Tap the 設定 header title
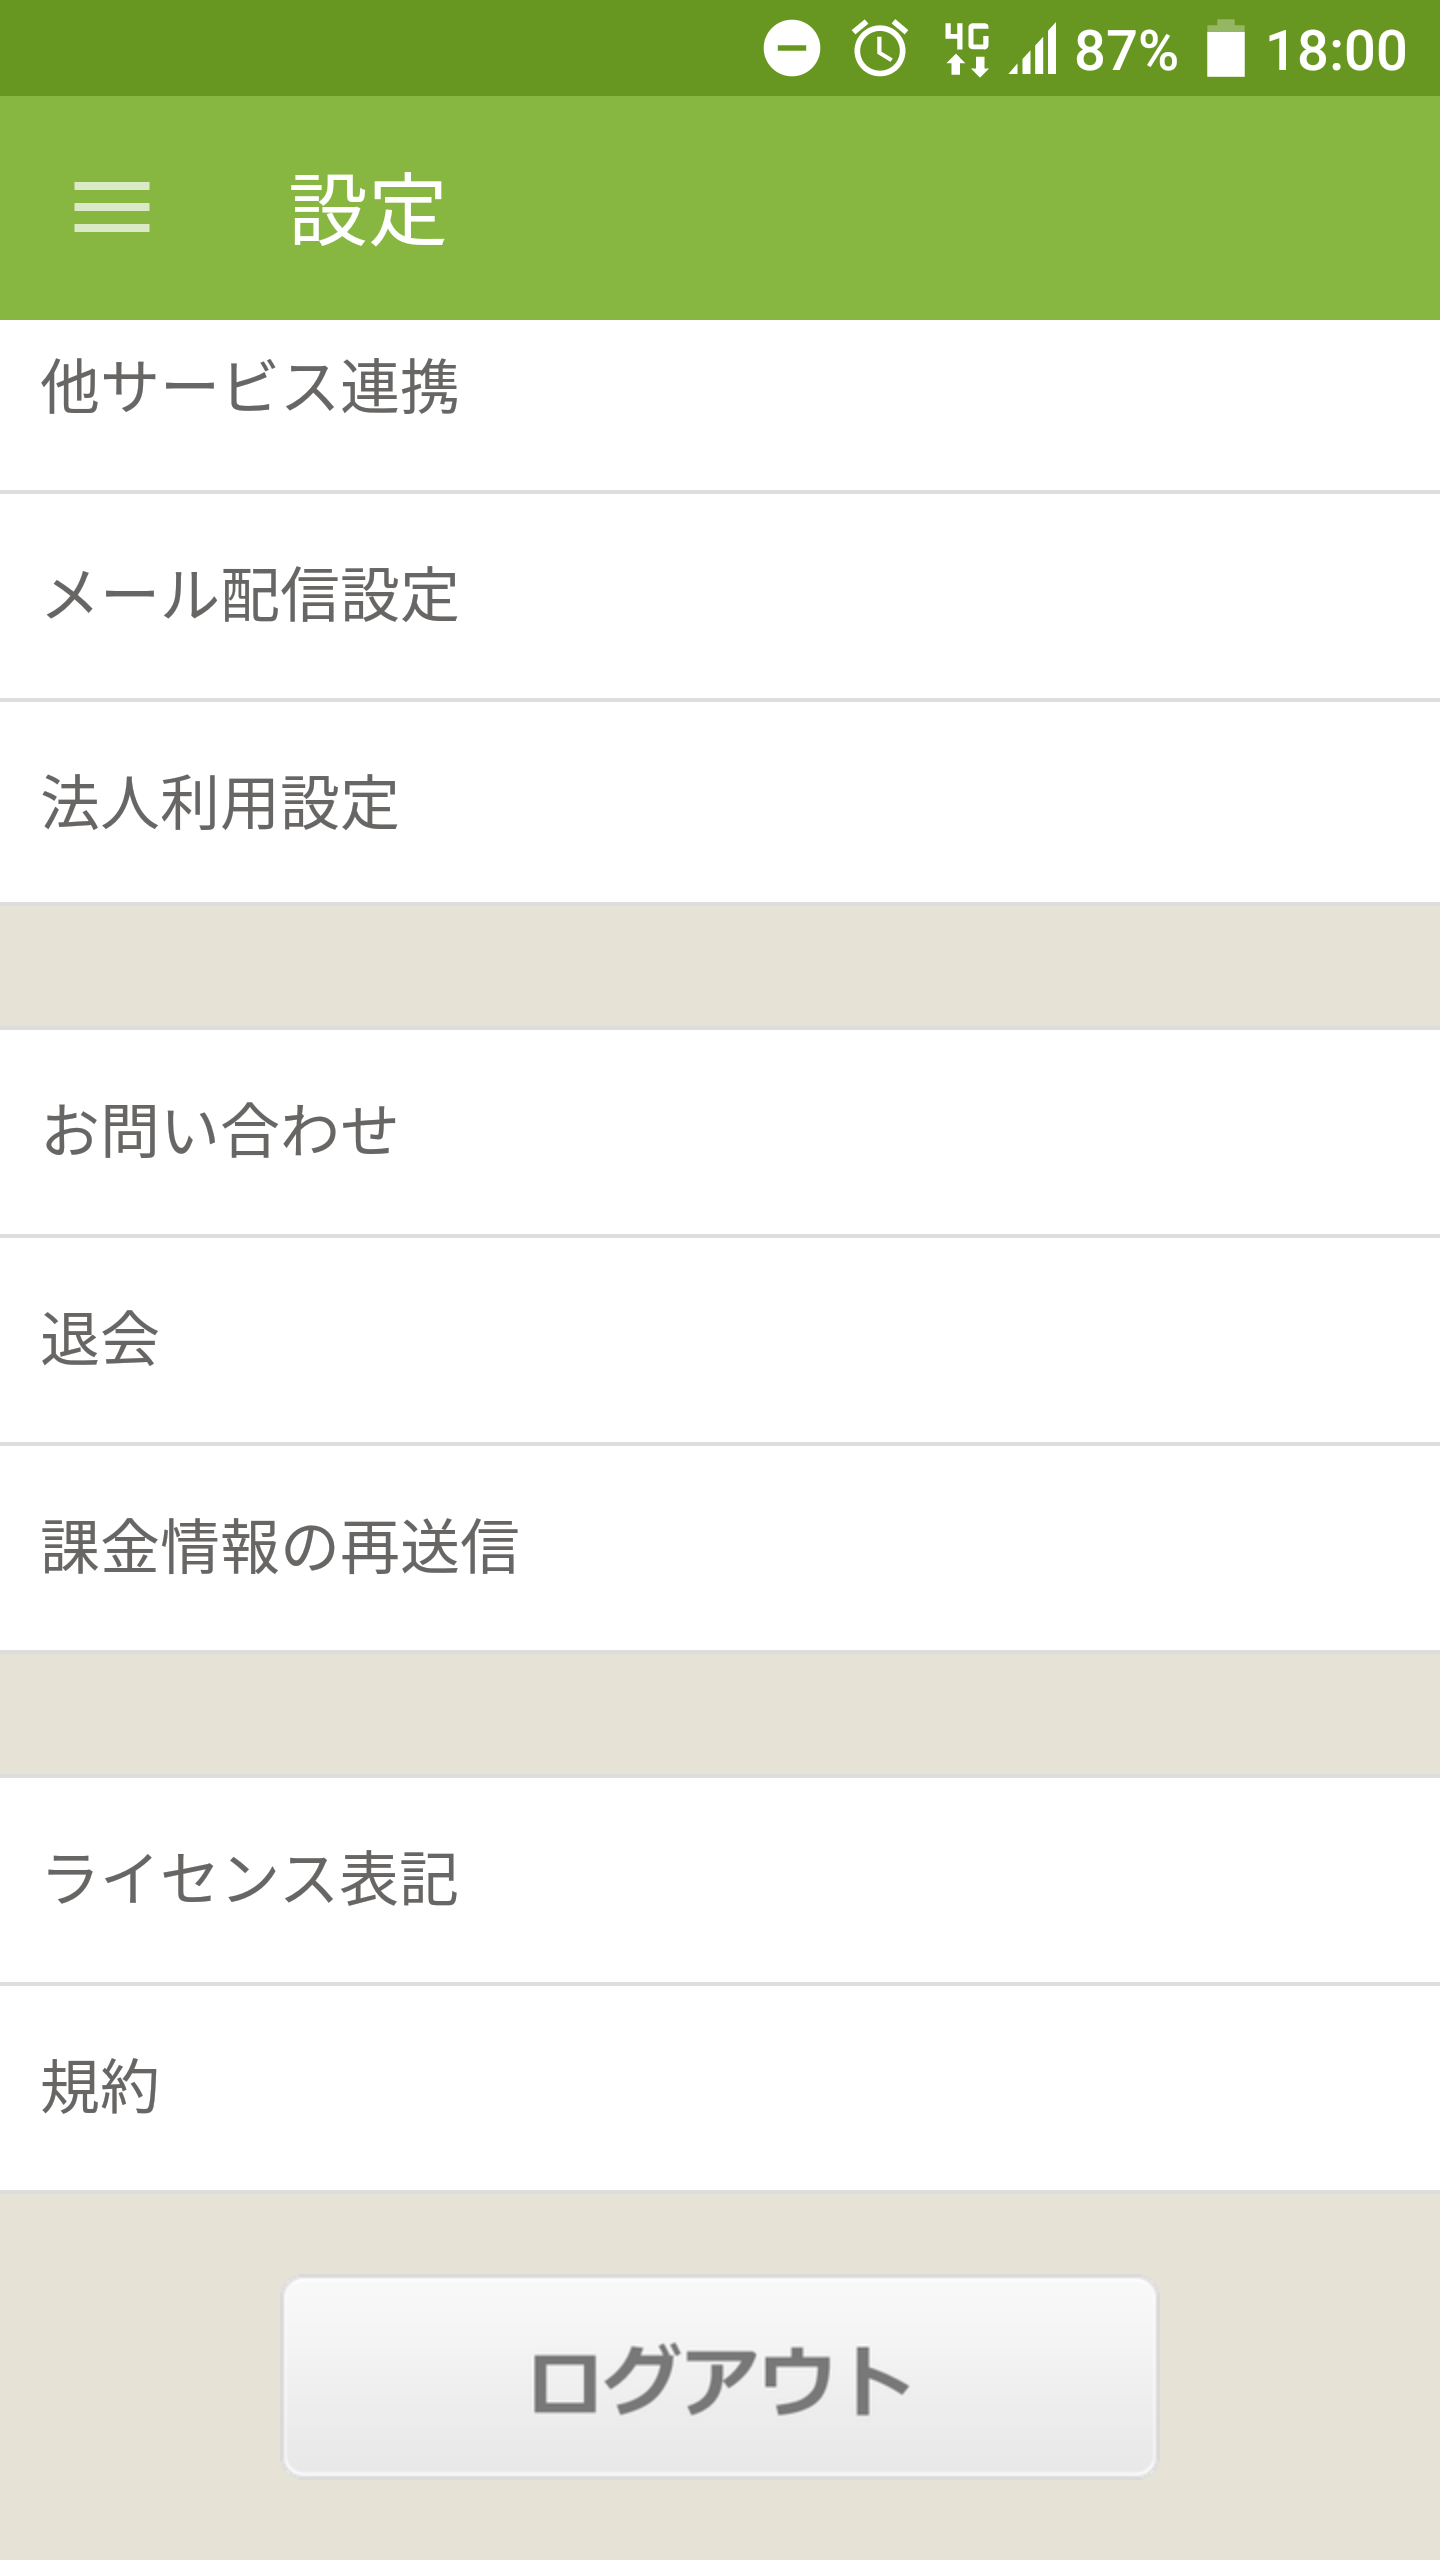1440x2560 pixels. (368, 210)
